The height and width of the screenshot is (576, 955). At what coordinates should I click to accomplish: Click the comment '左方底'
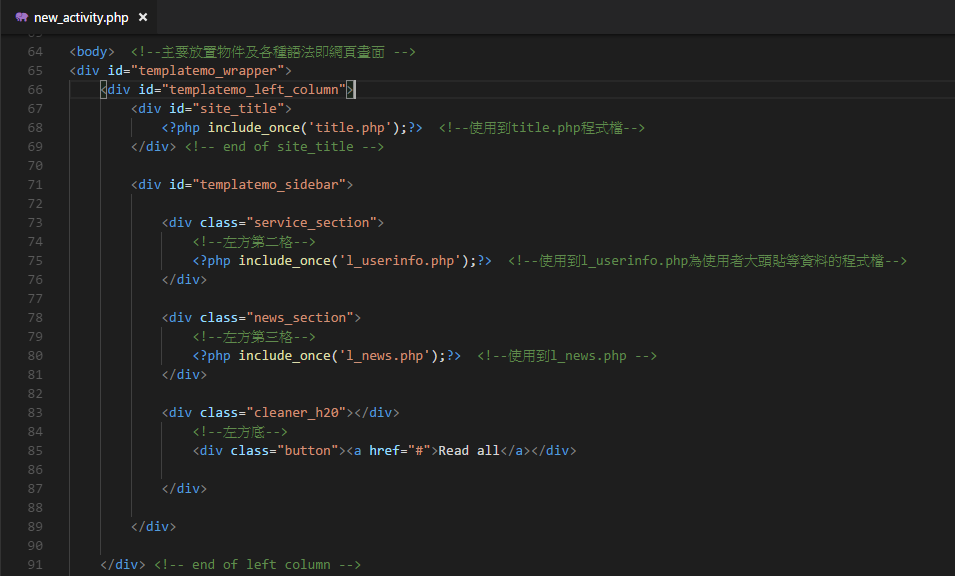[x=240, y=432]
